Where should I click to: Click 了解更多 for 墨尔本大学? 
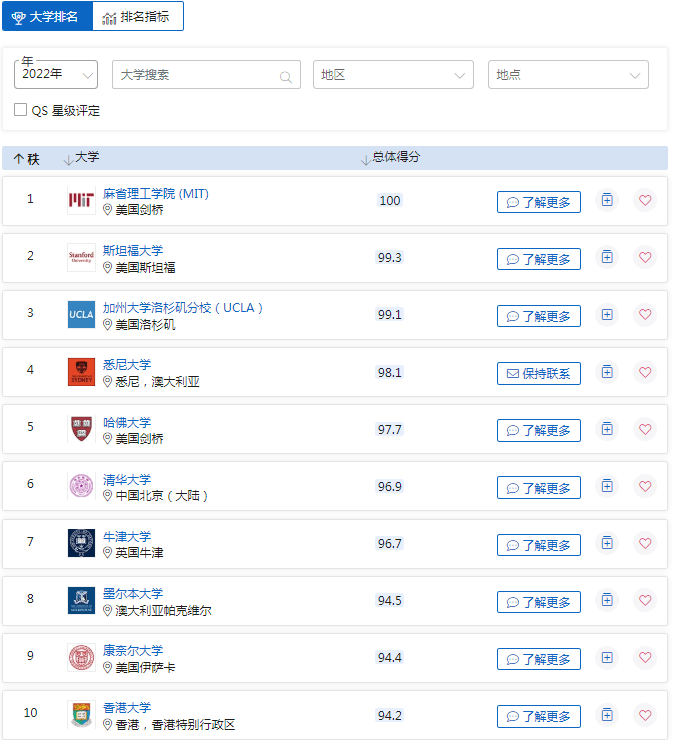[x=539, y=602]
